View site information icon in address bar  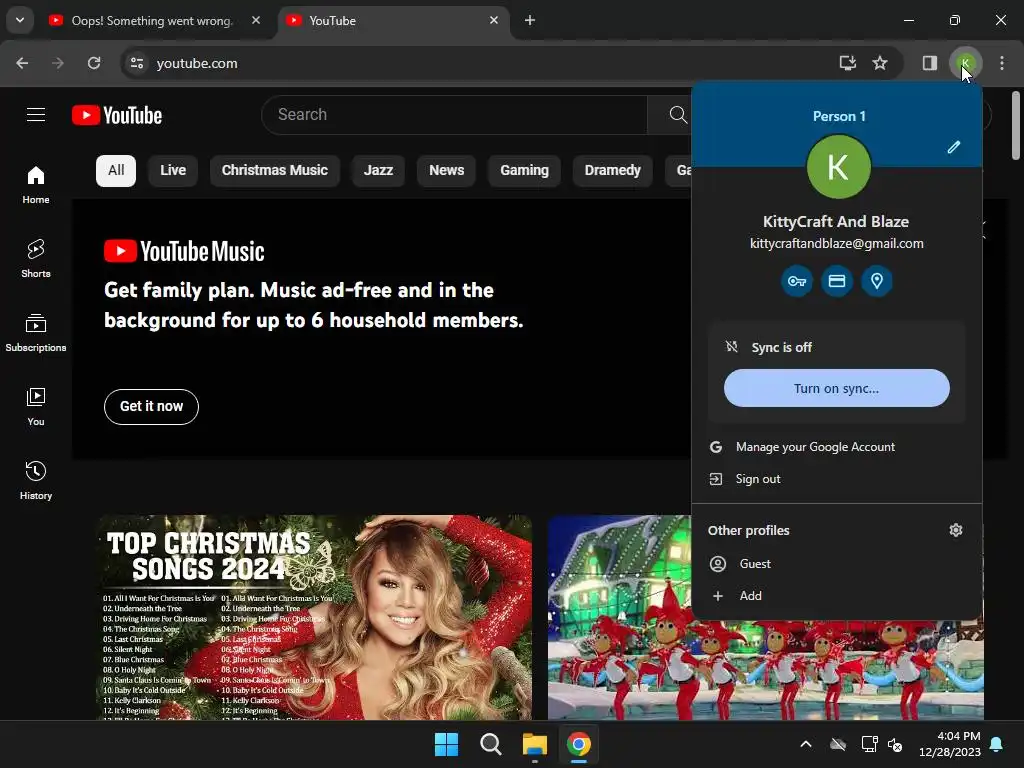137,63
